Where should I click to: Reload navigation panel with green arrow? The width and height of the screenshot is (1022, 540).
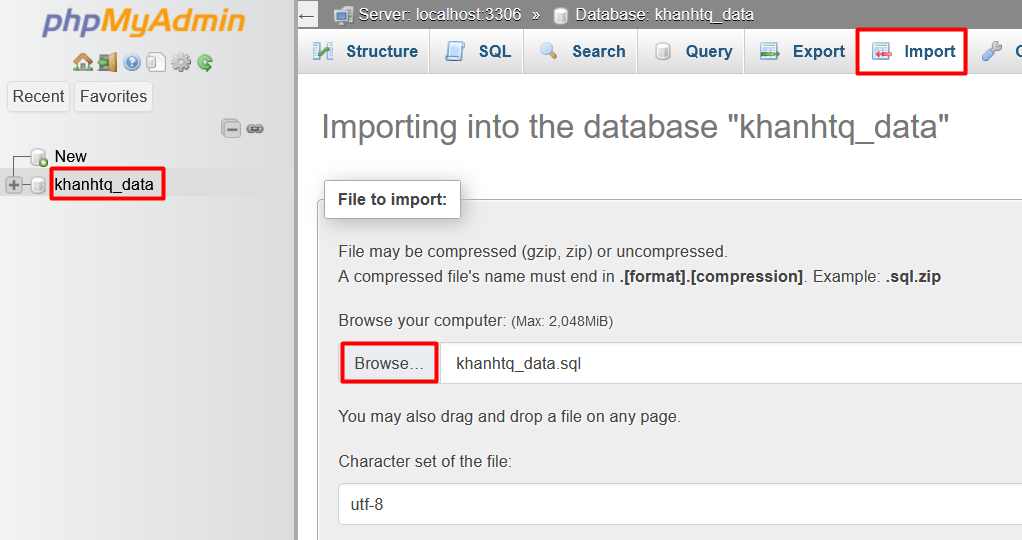click(x=205, y=62)
